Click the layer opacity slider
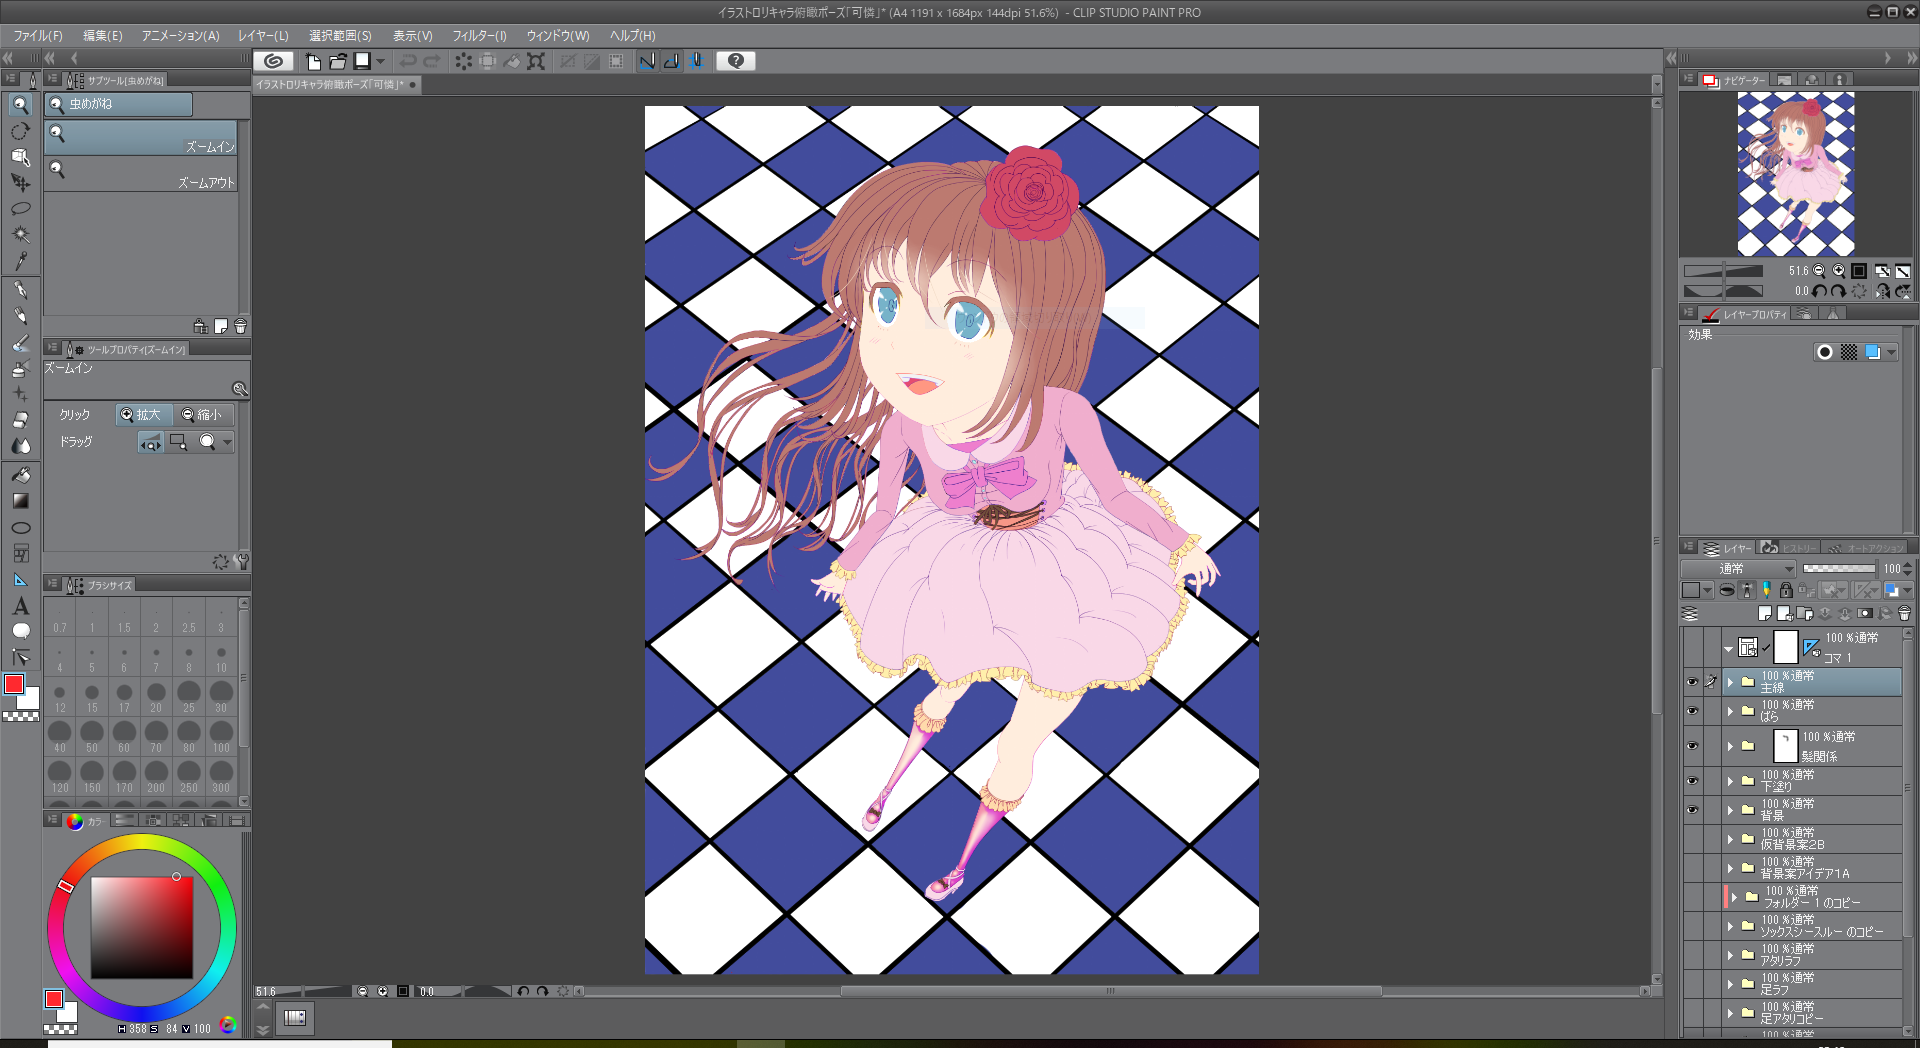The height and width of the screenshot is (1048, 1920). [1840, 568]
